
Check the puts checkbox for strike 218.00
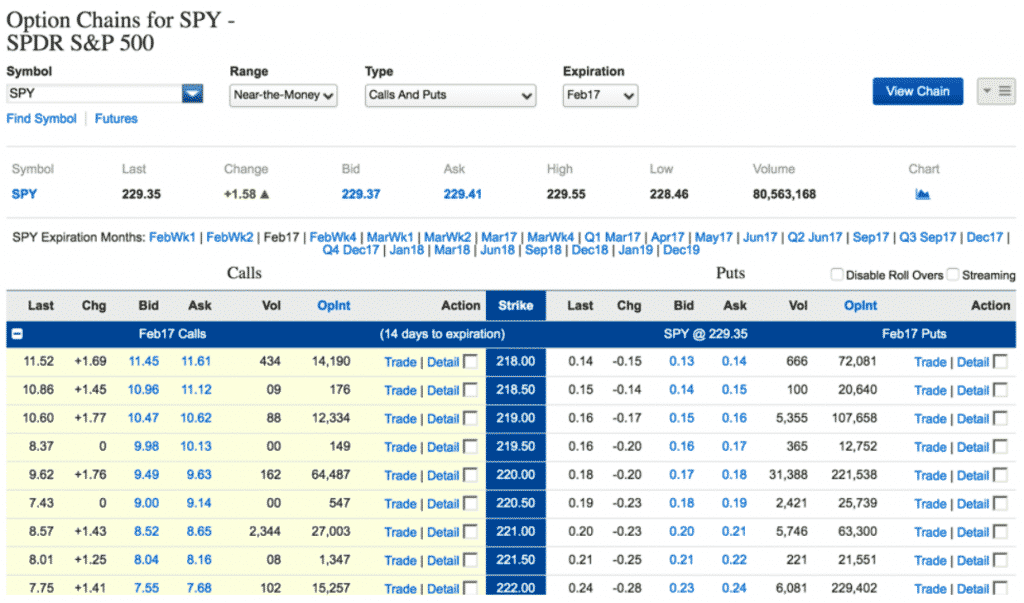tap(1000, 361)
